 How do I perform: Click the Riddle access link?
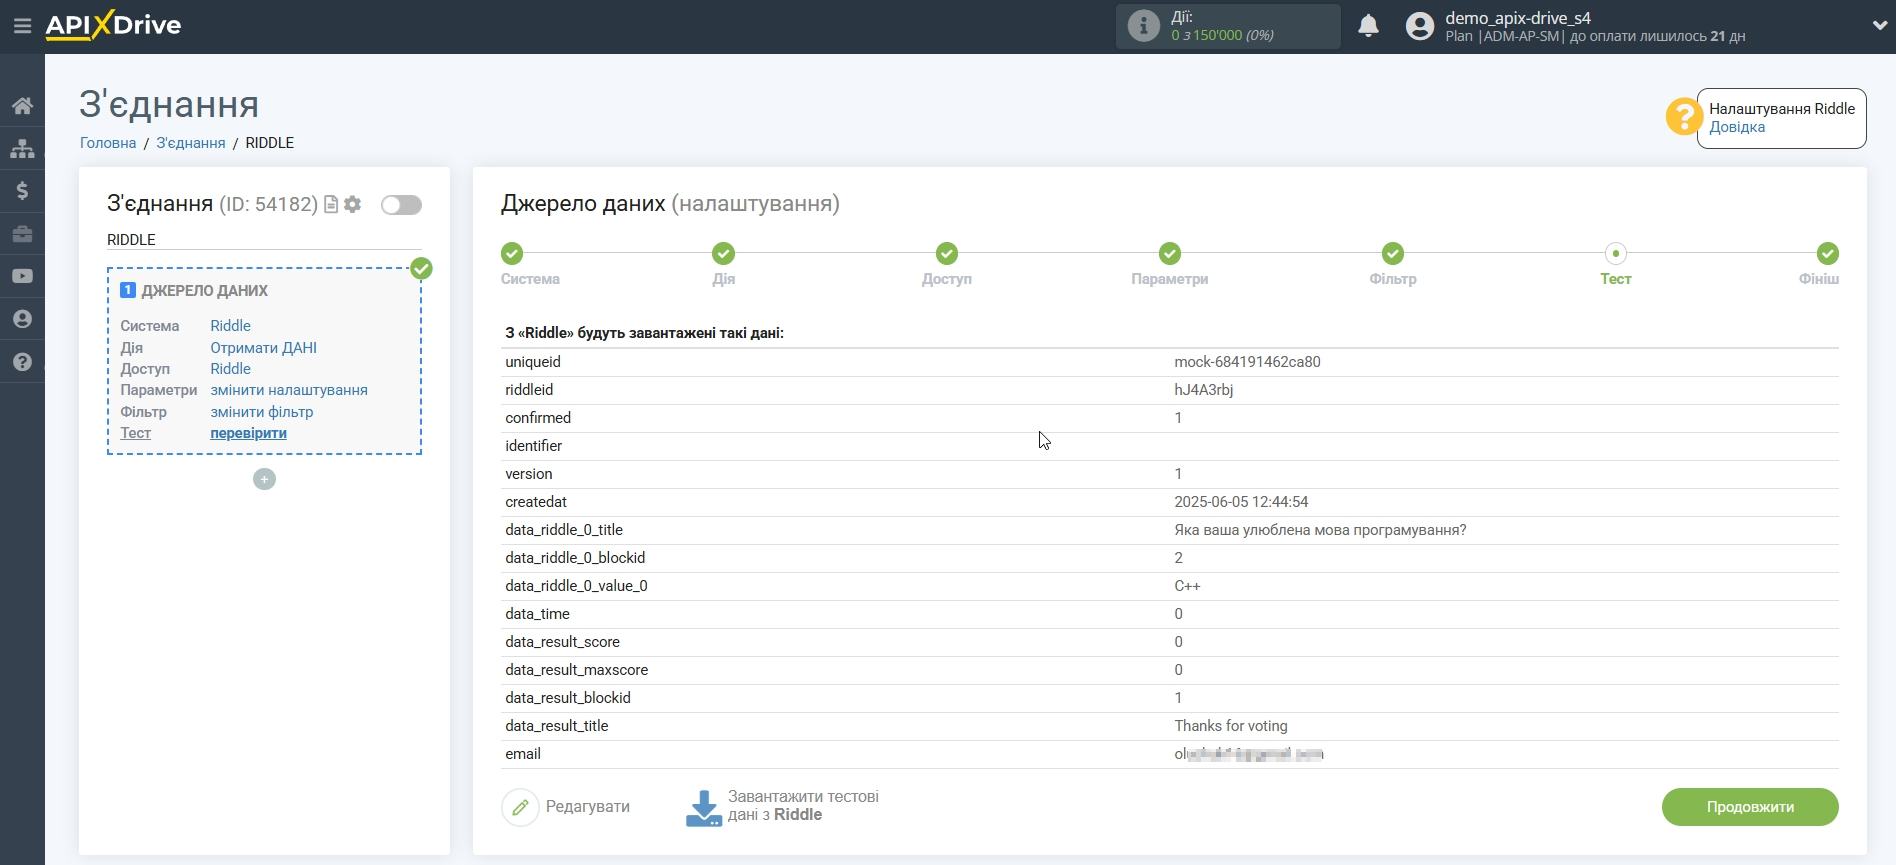click(230, 369)
